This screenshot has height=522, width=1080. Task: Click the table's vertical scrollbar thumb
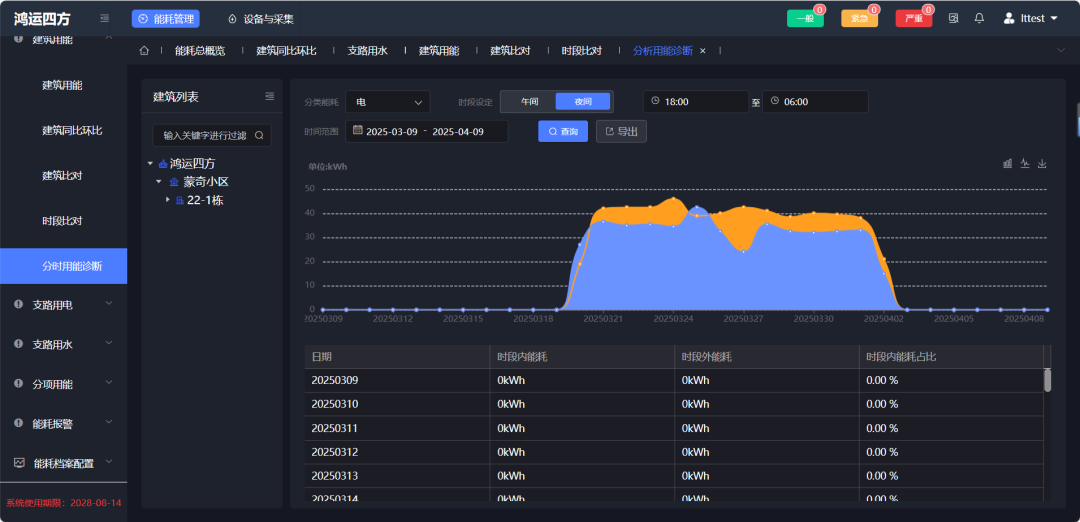[1047, 380]
